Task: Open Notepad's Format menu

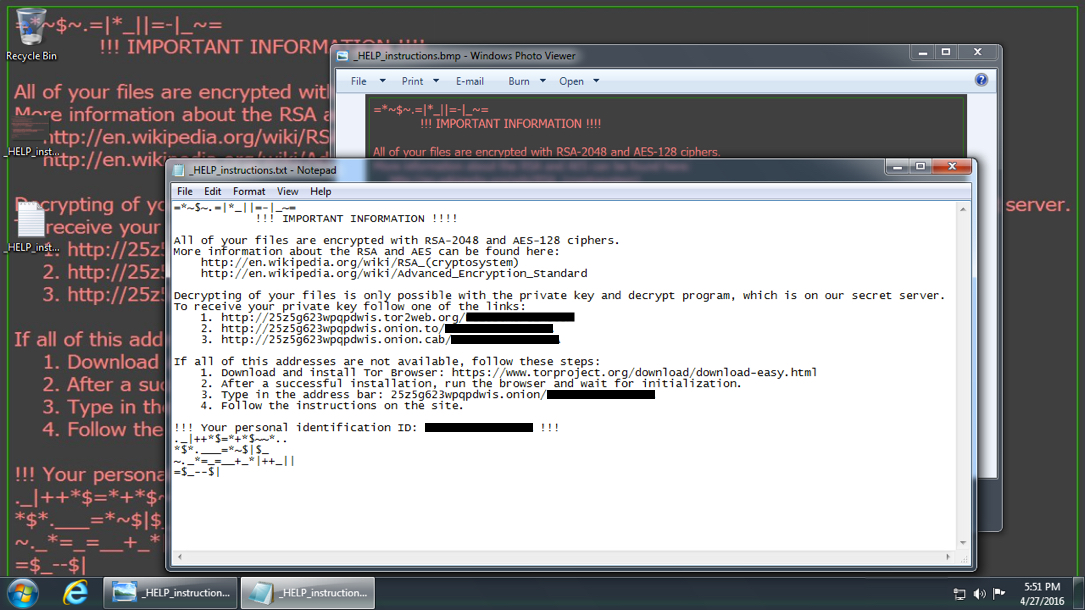Action: (249, 191)
